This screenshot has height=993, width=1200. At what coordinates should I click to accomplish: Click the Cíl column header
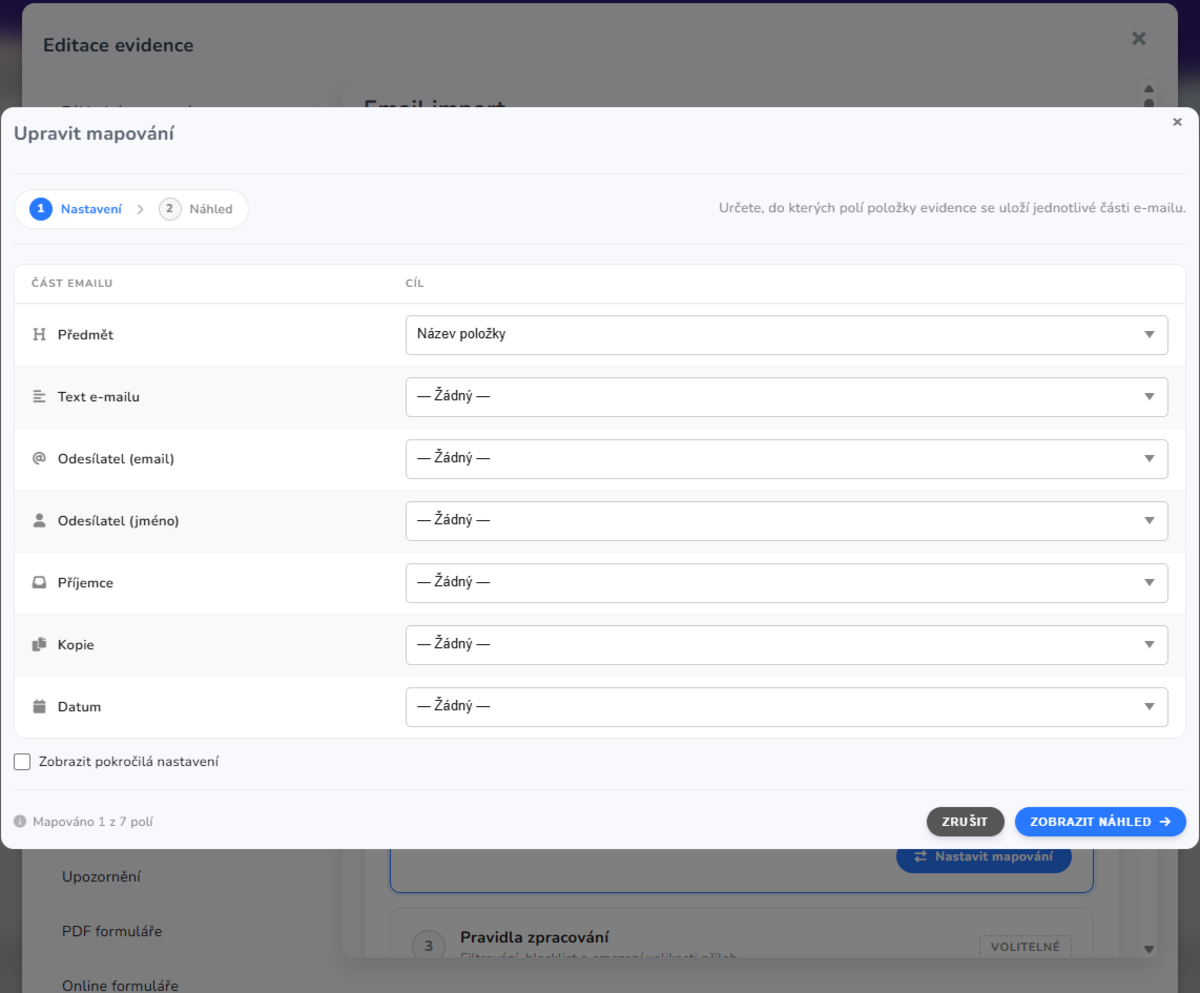(x=415, y=284)
